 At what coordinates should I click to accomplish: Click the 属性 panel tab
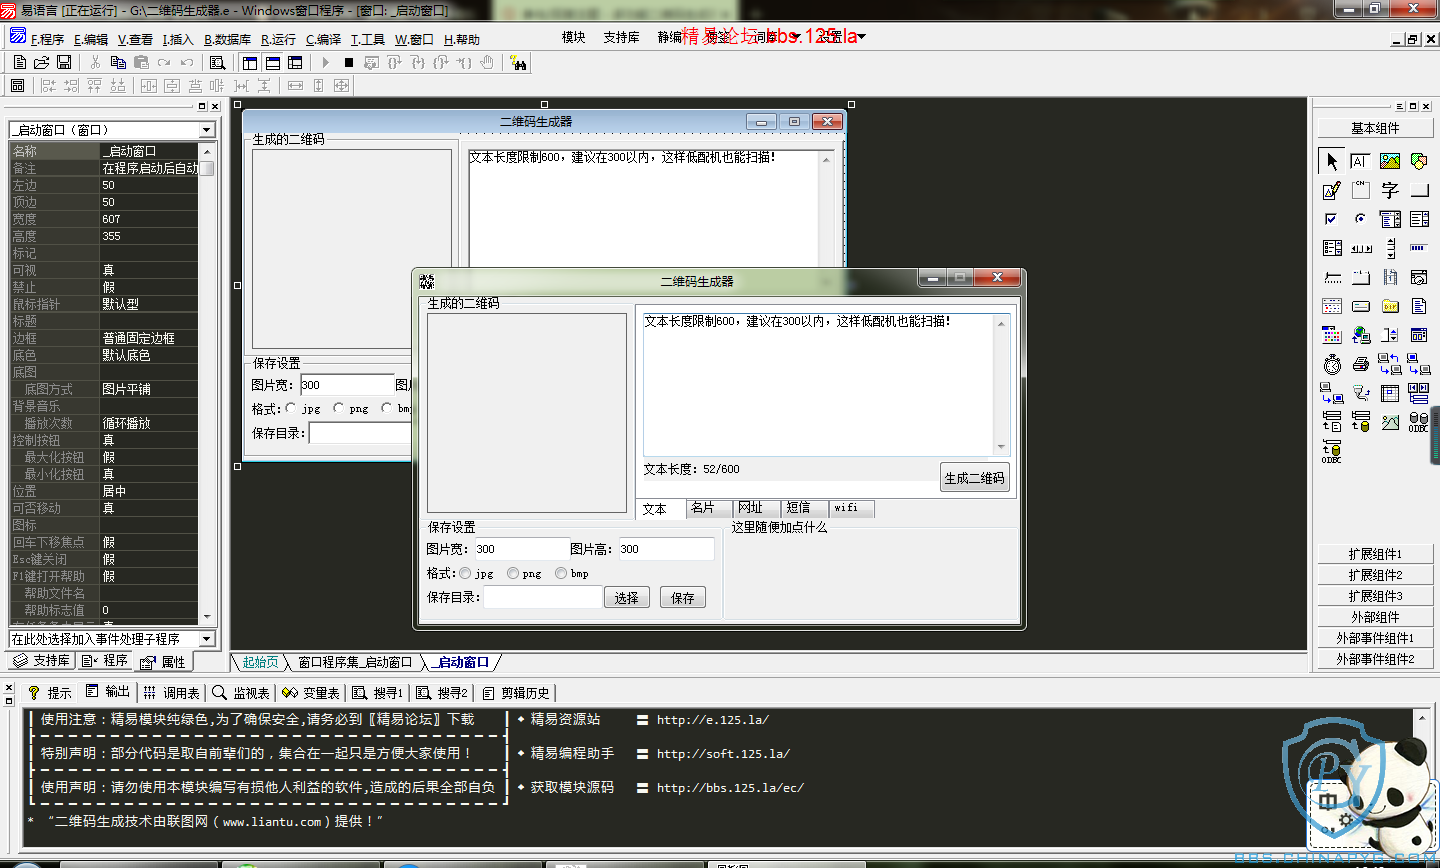click(x=164, y=662)
